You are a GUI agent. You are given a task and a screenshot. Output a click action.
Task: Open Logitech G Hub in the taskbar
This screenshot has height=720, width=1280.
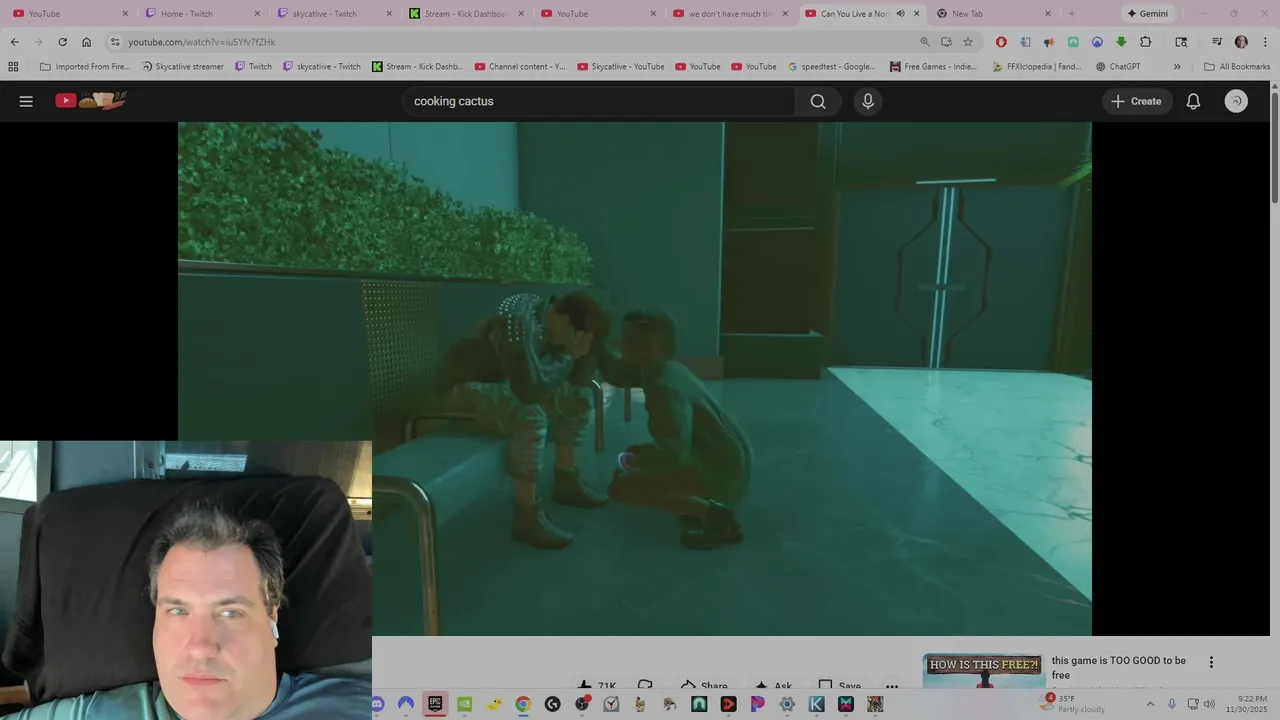click(x=552, y=704)
